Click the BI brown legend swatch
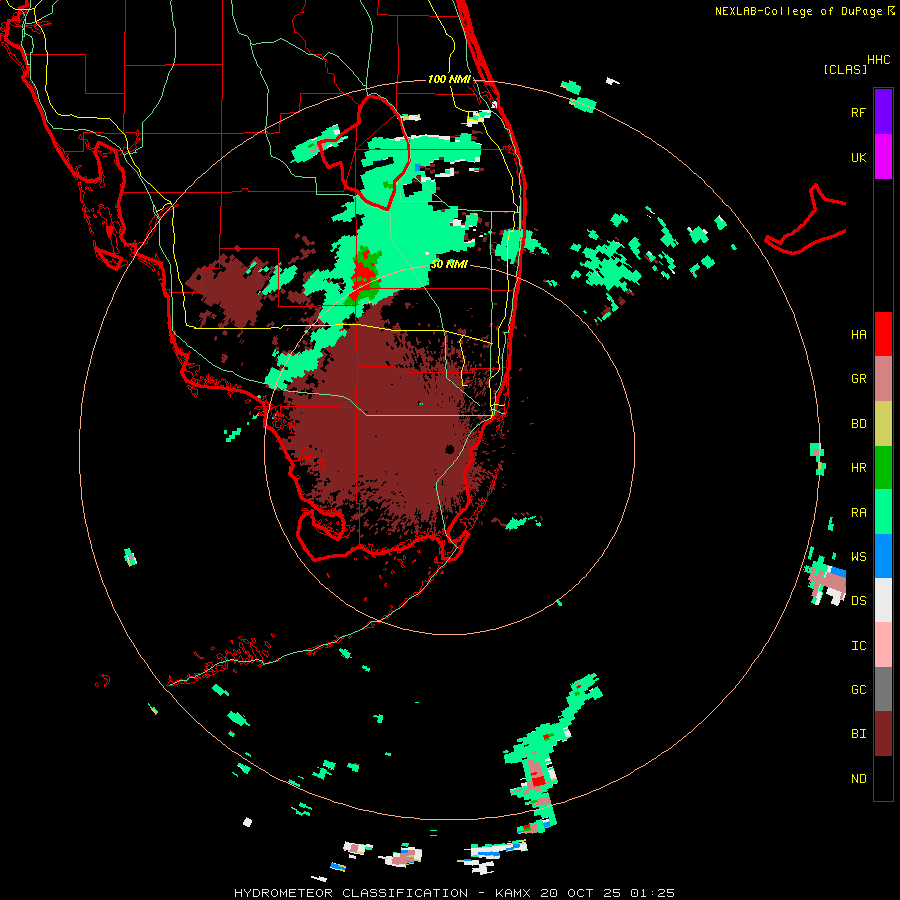 [x=883, y=734]
